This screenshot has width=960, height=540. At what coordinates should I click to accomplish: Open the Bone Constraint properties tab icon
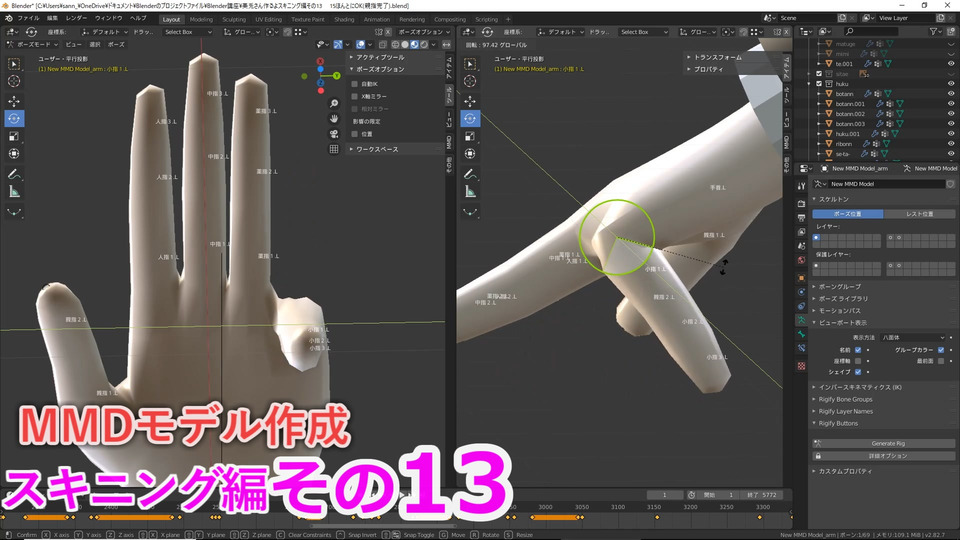pyautogui.click(x=801, y=348)
